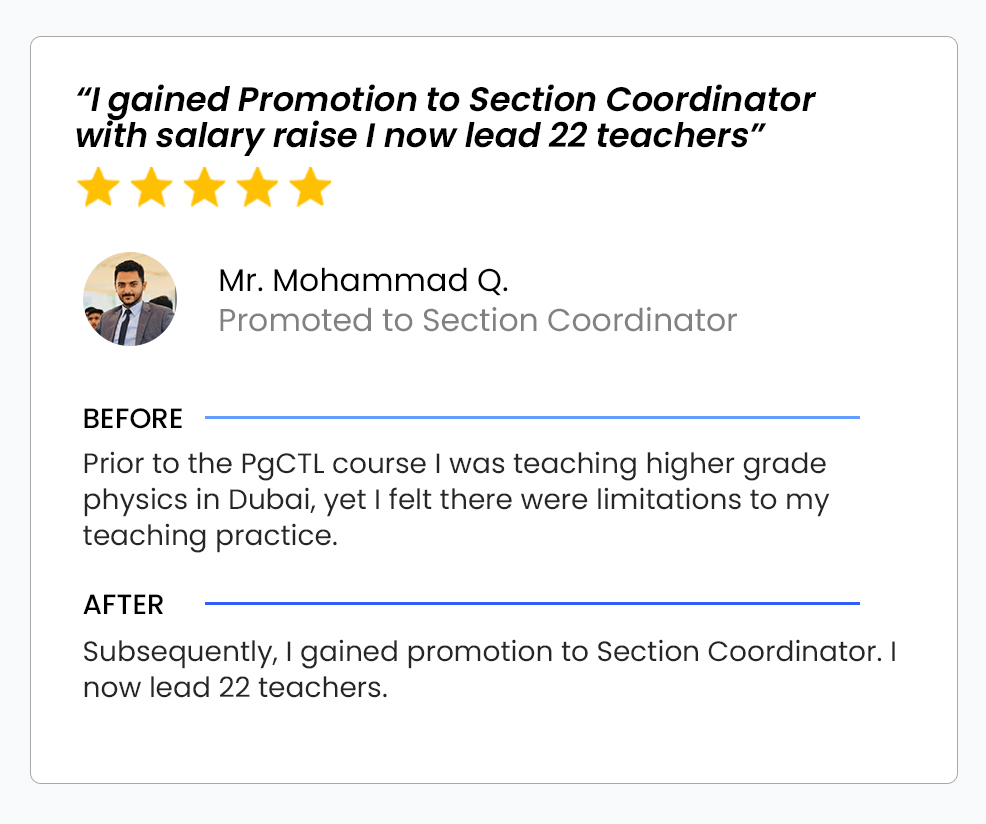Viewport: 986px width, 824px height.
Task: Click the fourth gold star
Action: click(x=257, y=188)
